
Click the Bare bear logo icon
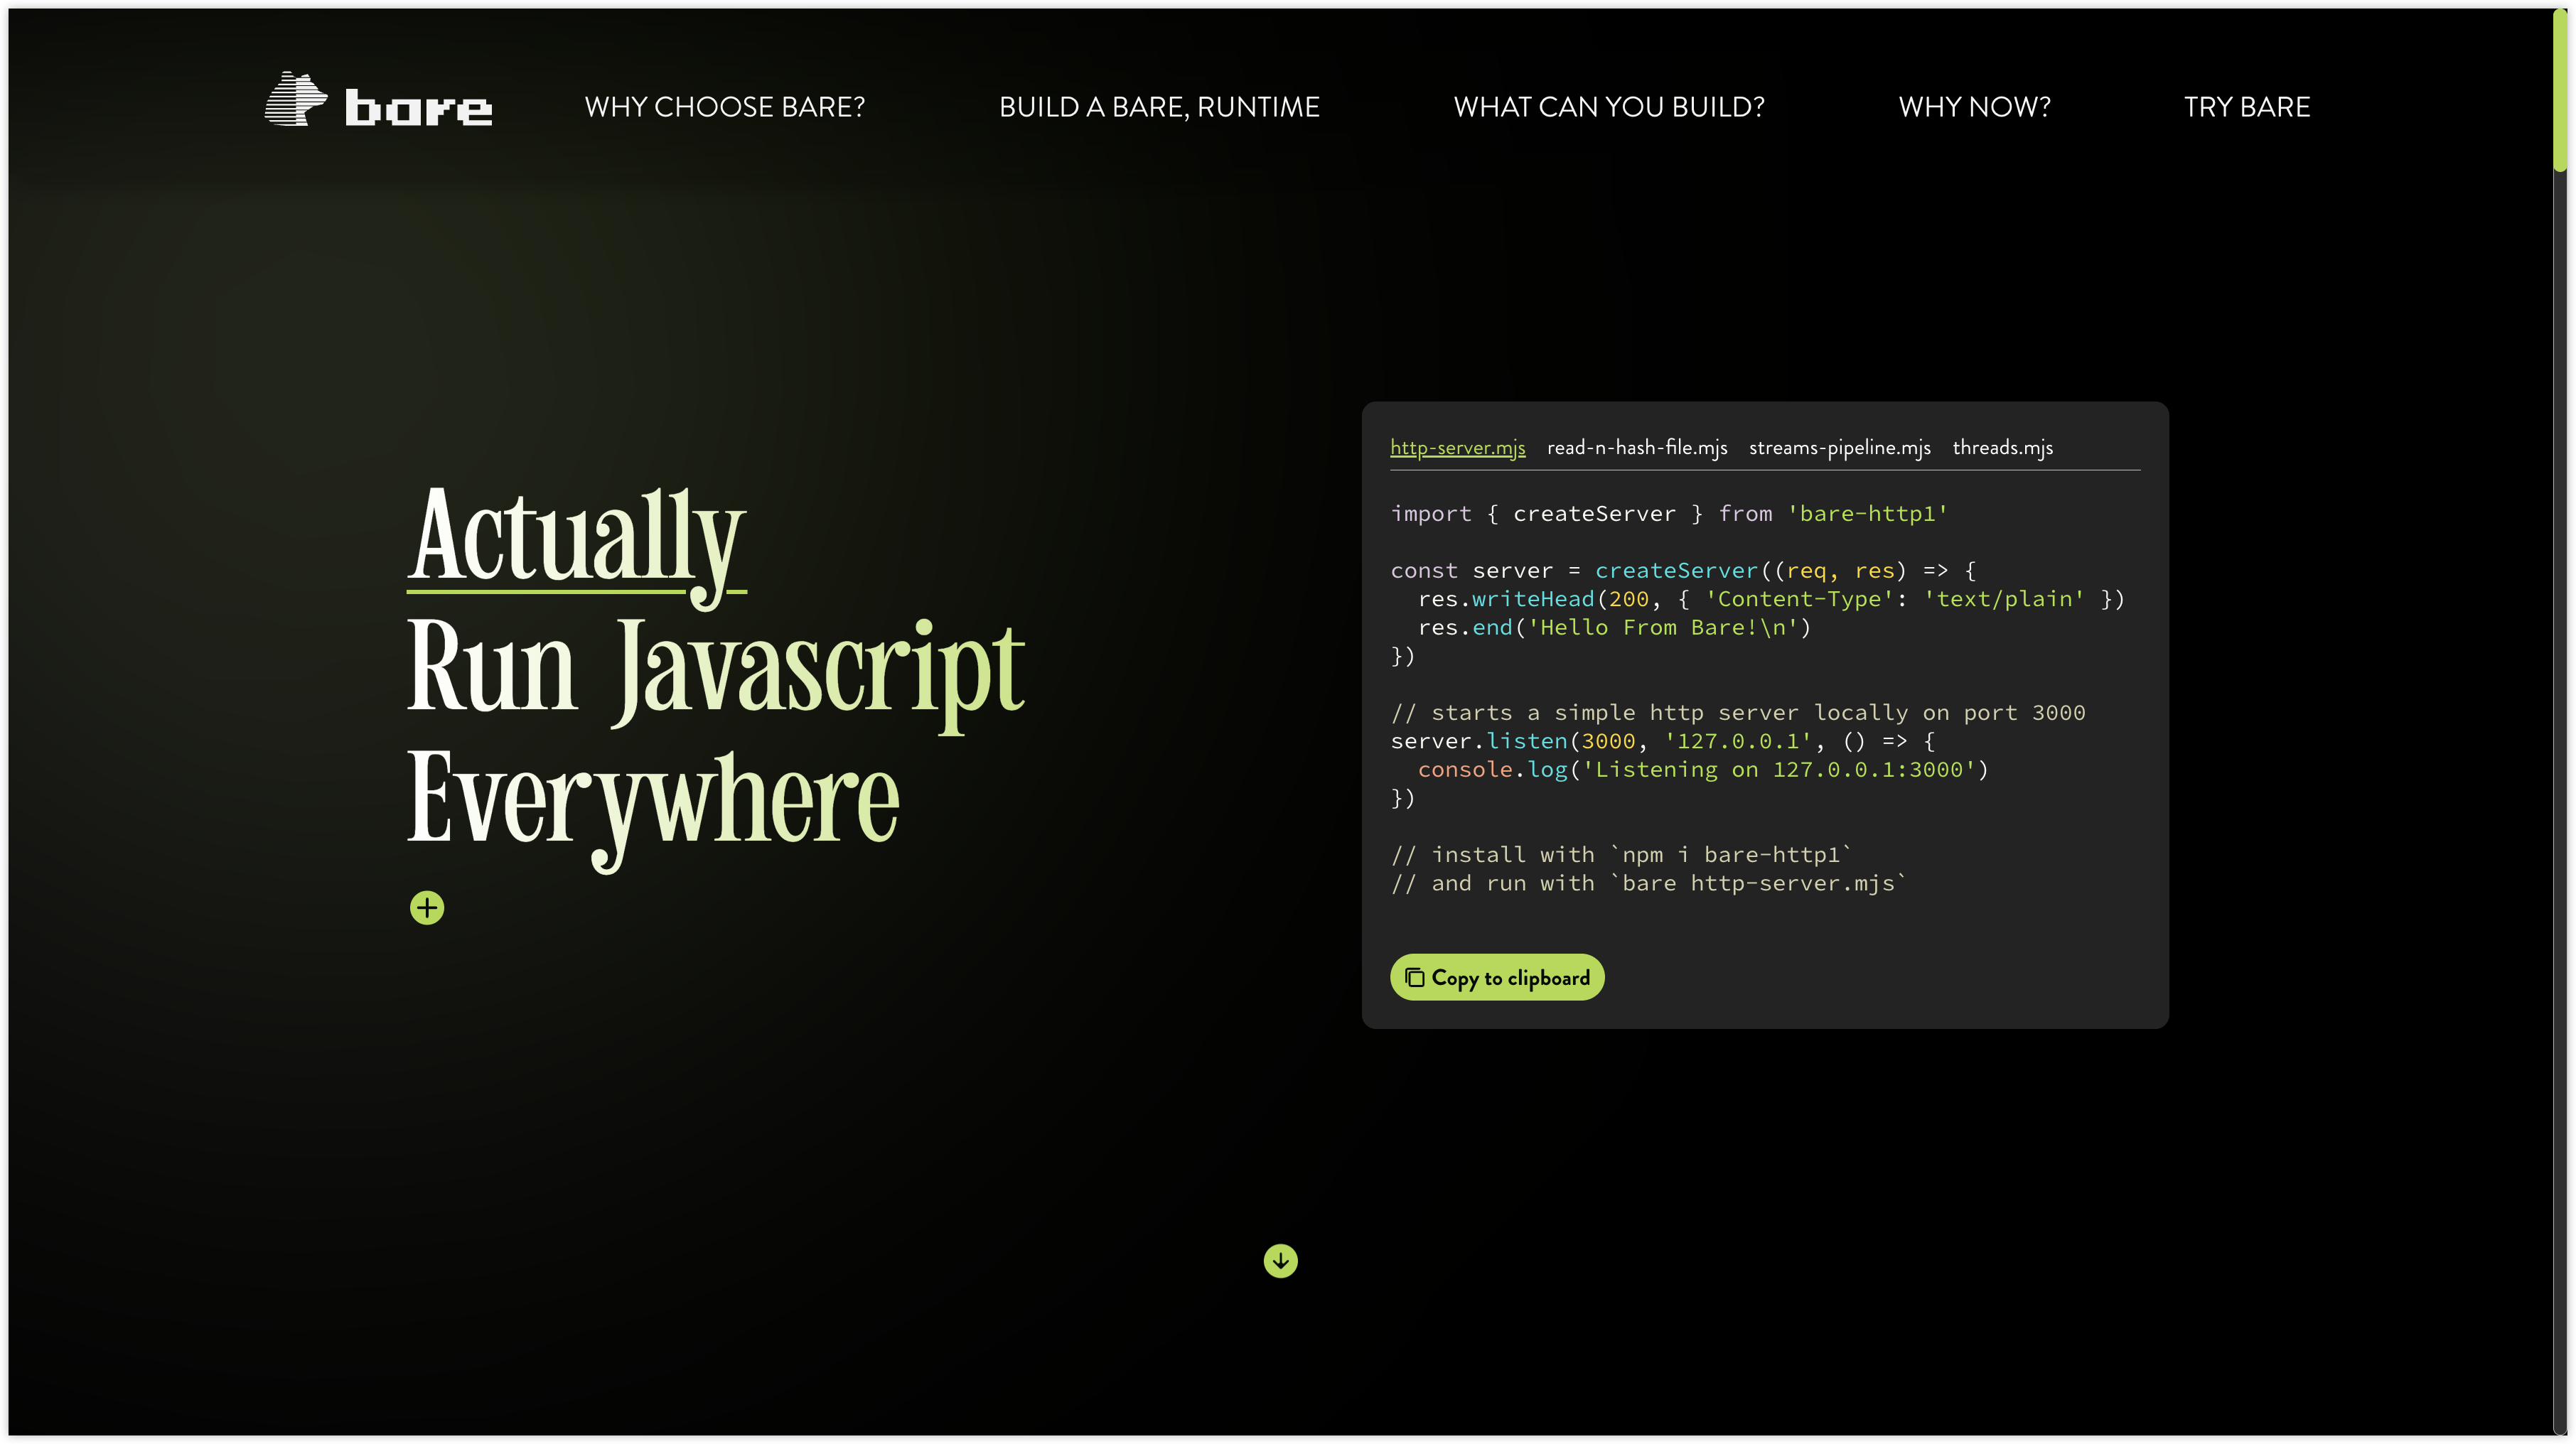coord(296,99)
